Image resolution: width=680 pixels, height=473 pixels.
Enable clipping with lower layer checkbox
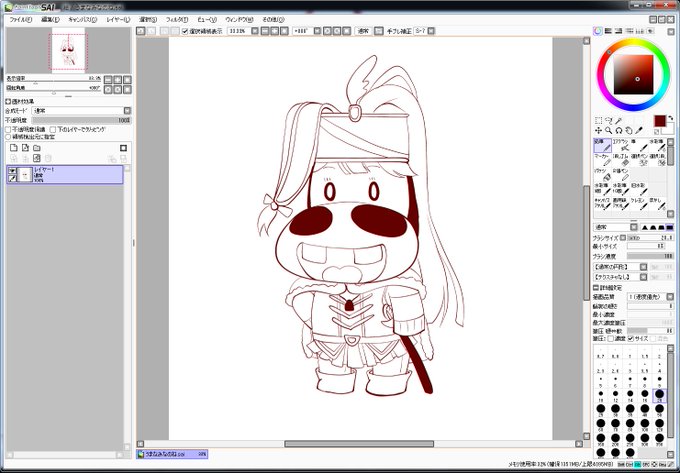point(53,129)
